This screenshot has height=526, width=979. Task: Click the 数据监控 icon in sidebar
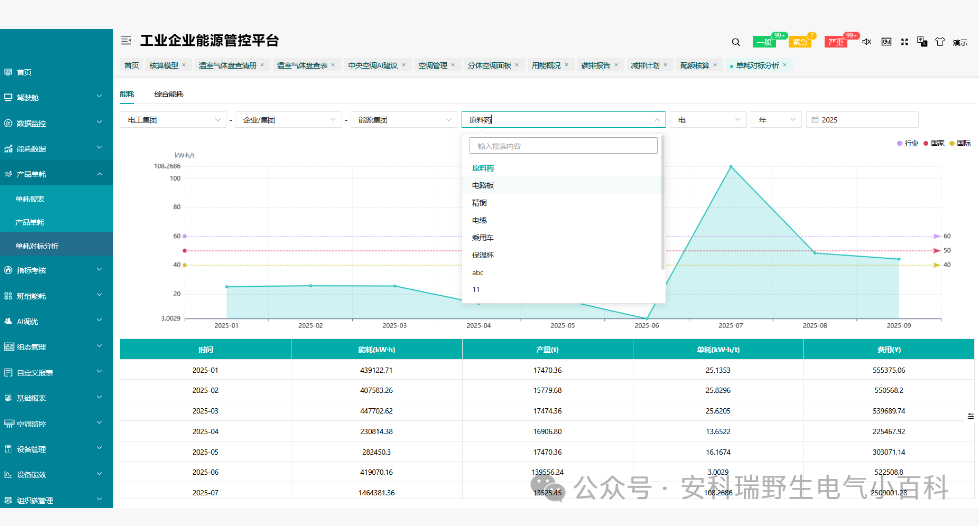(8, 123)
